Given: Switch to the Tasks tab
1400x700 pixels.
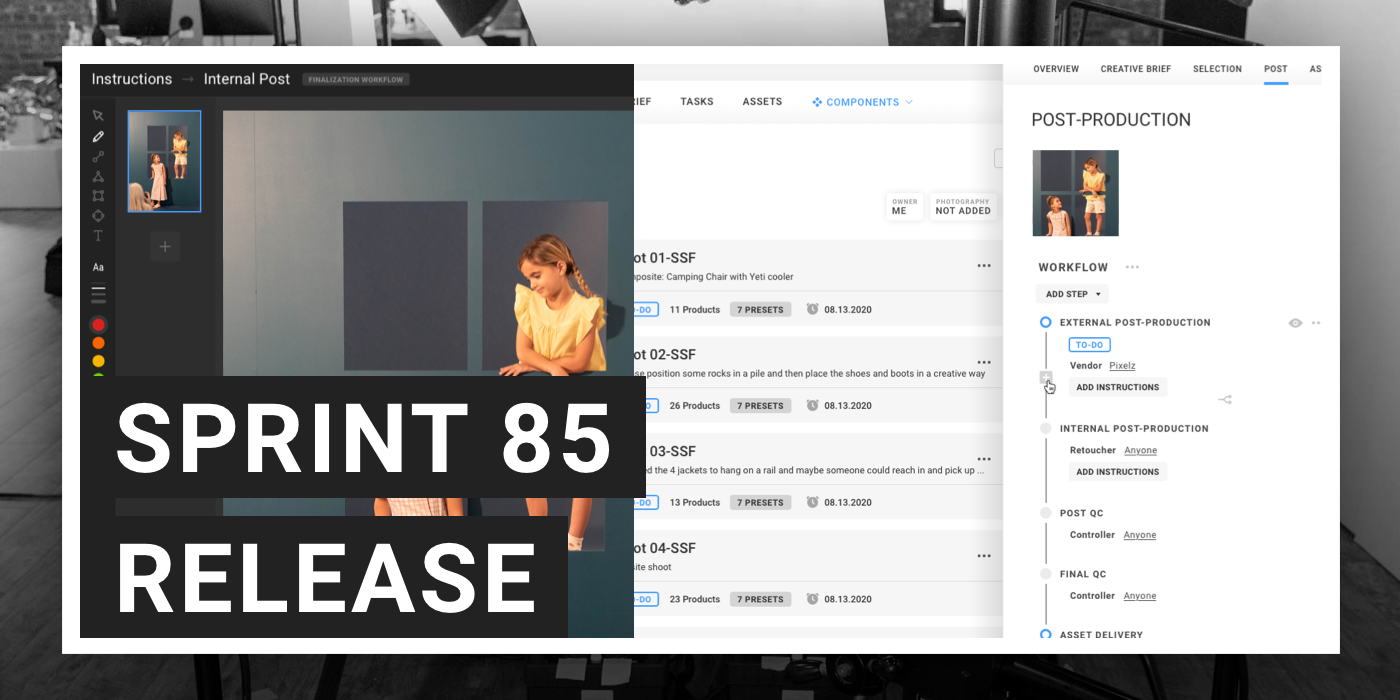Looking at the screenshot, I should click(696, 102).
